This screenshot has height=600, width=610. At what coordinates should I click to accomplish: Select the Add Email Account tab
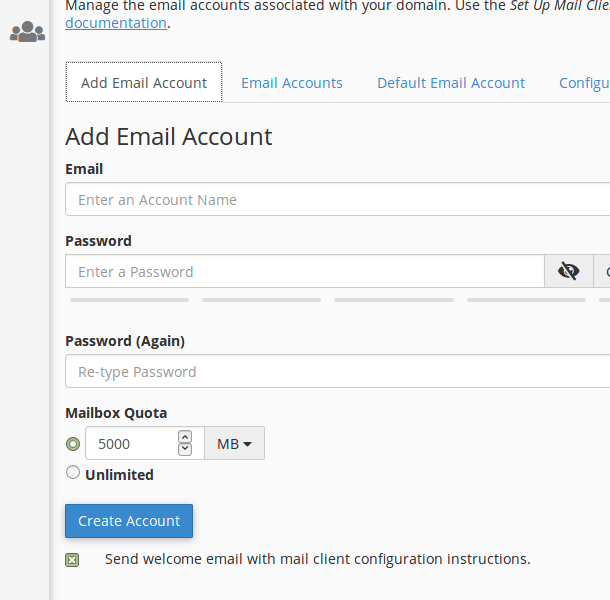pyautogui.click(x=144, y=83)
